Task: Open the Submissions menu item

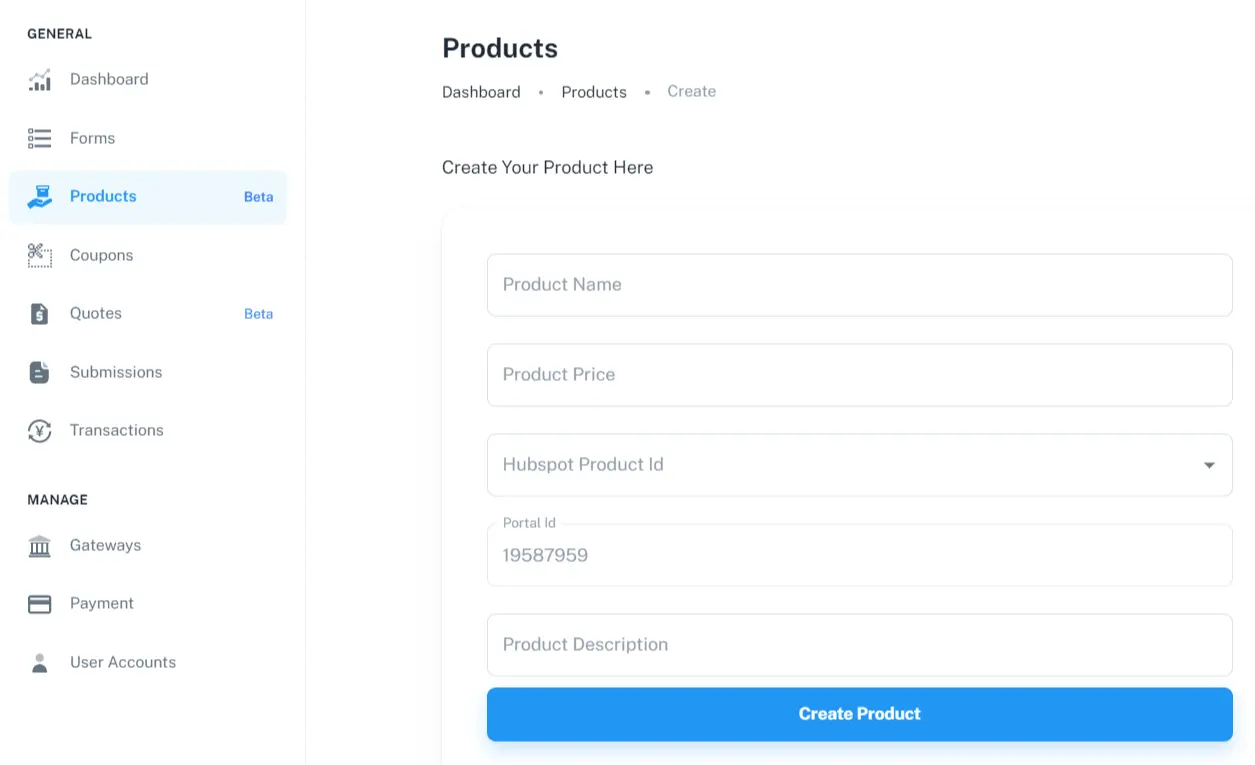Action: pyautogui.click(x=116, y=372)
